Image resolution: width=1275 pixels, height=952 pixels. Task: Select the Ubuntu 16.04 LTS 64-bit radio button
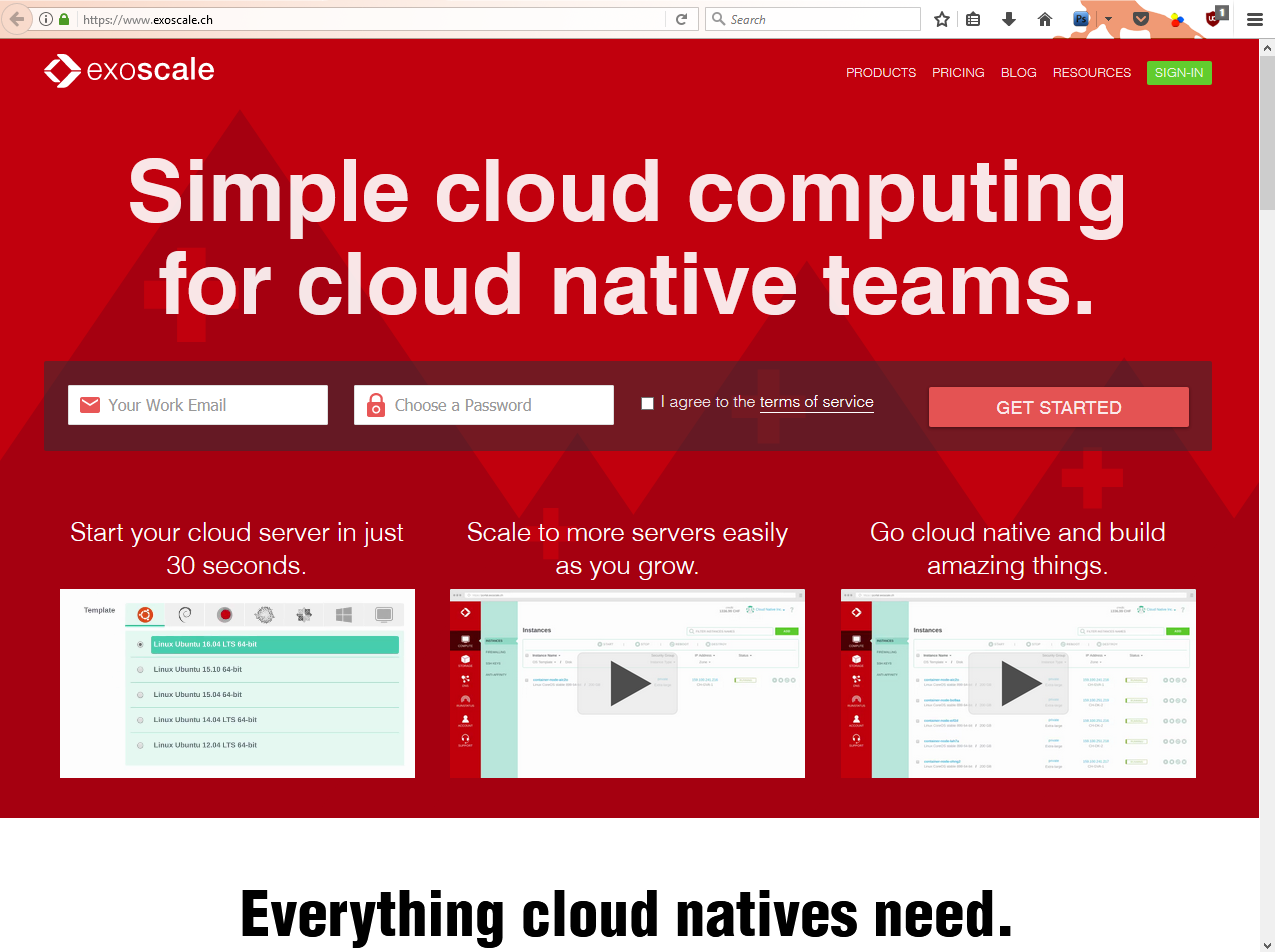pos(140,645)
